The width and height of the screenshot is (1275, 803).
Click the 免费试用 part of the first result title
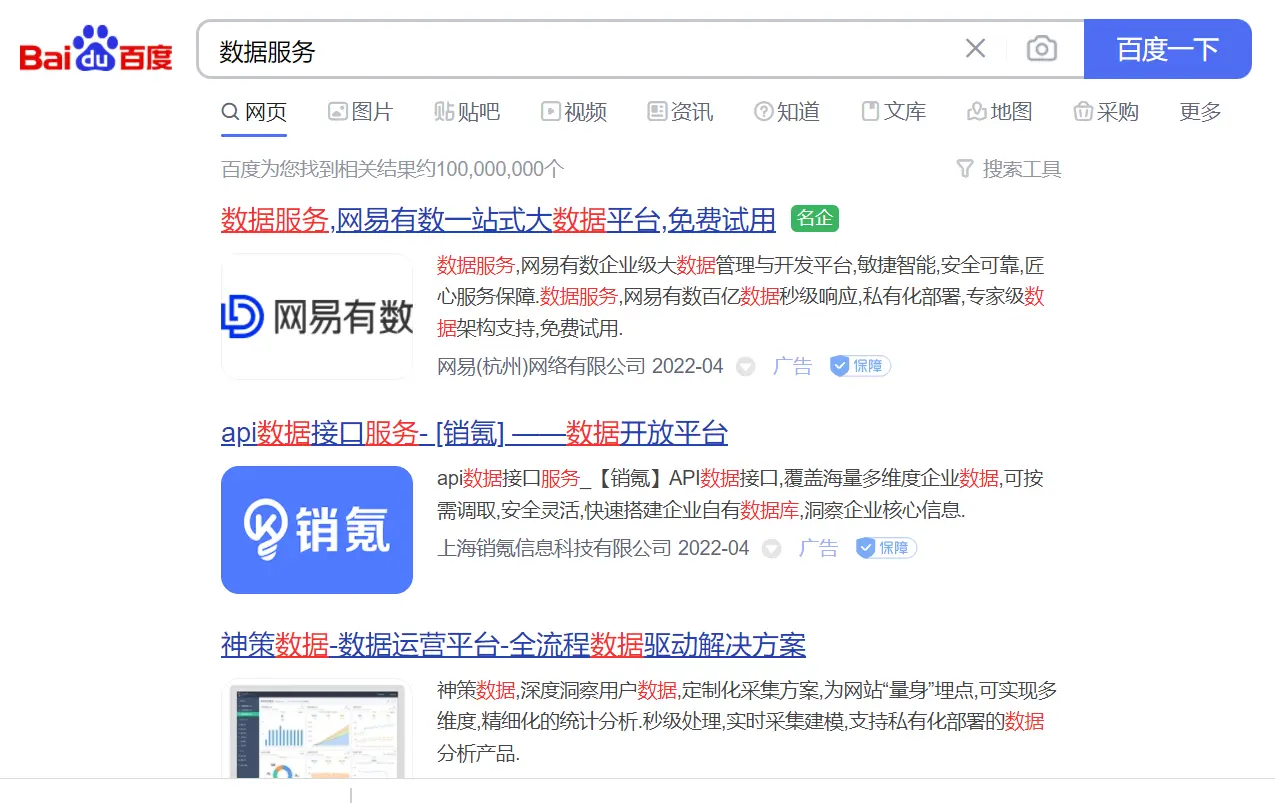(x=723, y=219)
